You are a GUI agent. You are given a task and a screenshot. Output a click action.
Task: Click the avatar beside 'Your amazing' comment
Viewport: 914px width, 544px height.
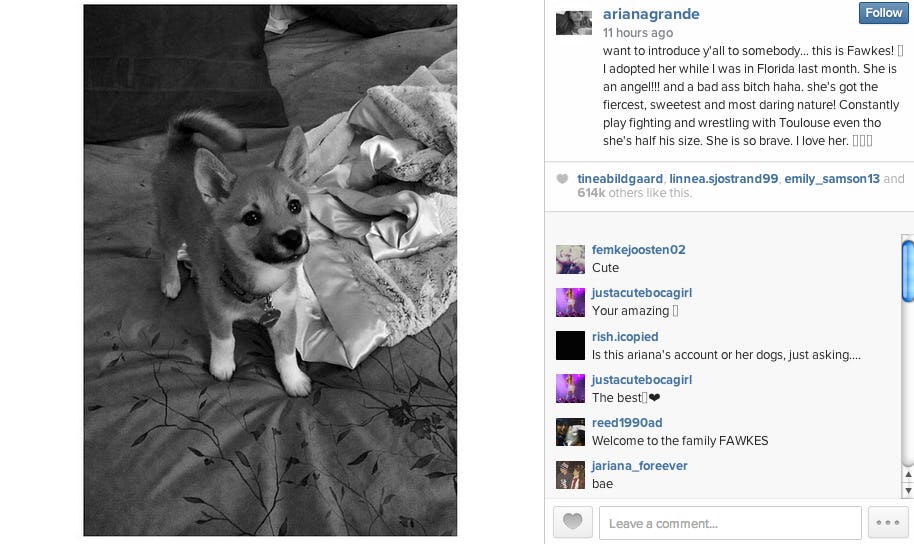570,302
